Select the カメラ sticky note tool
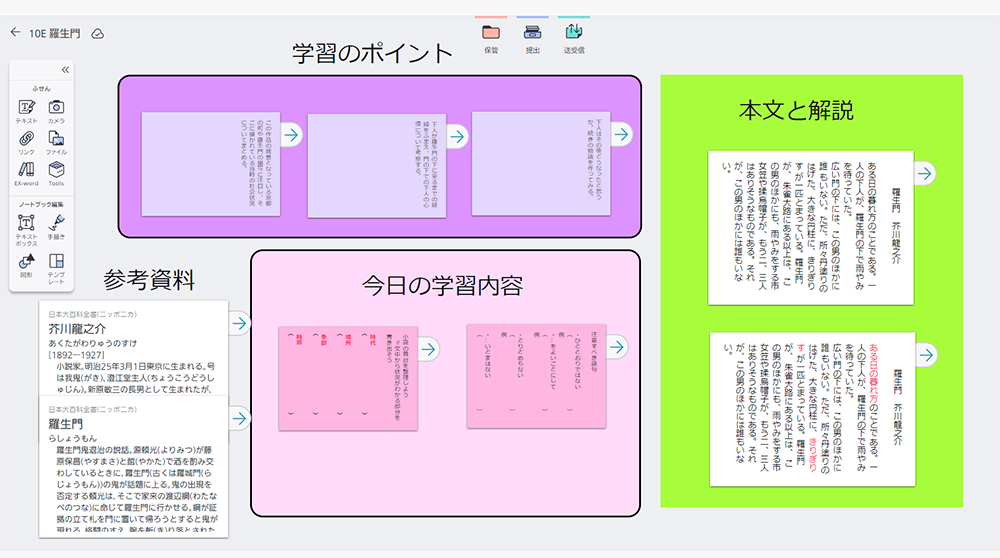Screen dimensions: 1000x558 (56, 111)
